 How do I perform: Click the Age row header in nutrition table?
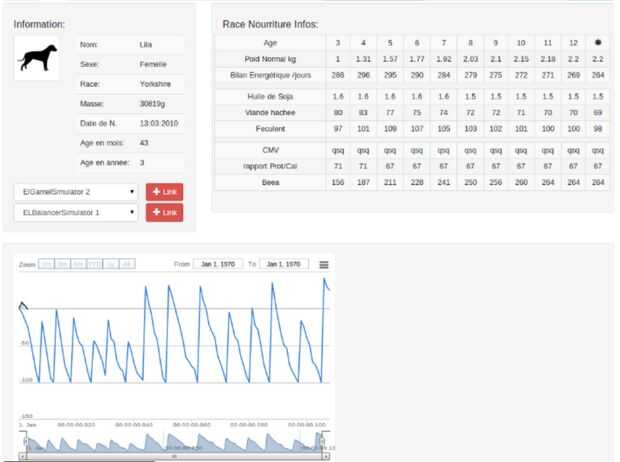(270, 43)
